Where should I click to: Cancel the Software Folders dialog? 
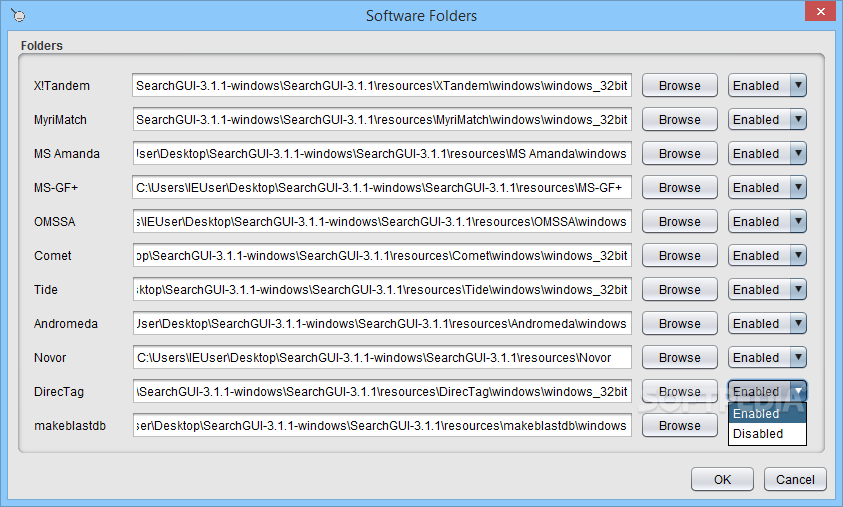(x=795, y=479)
